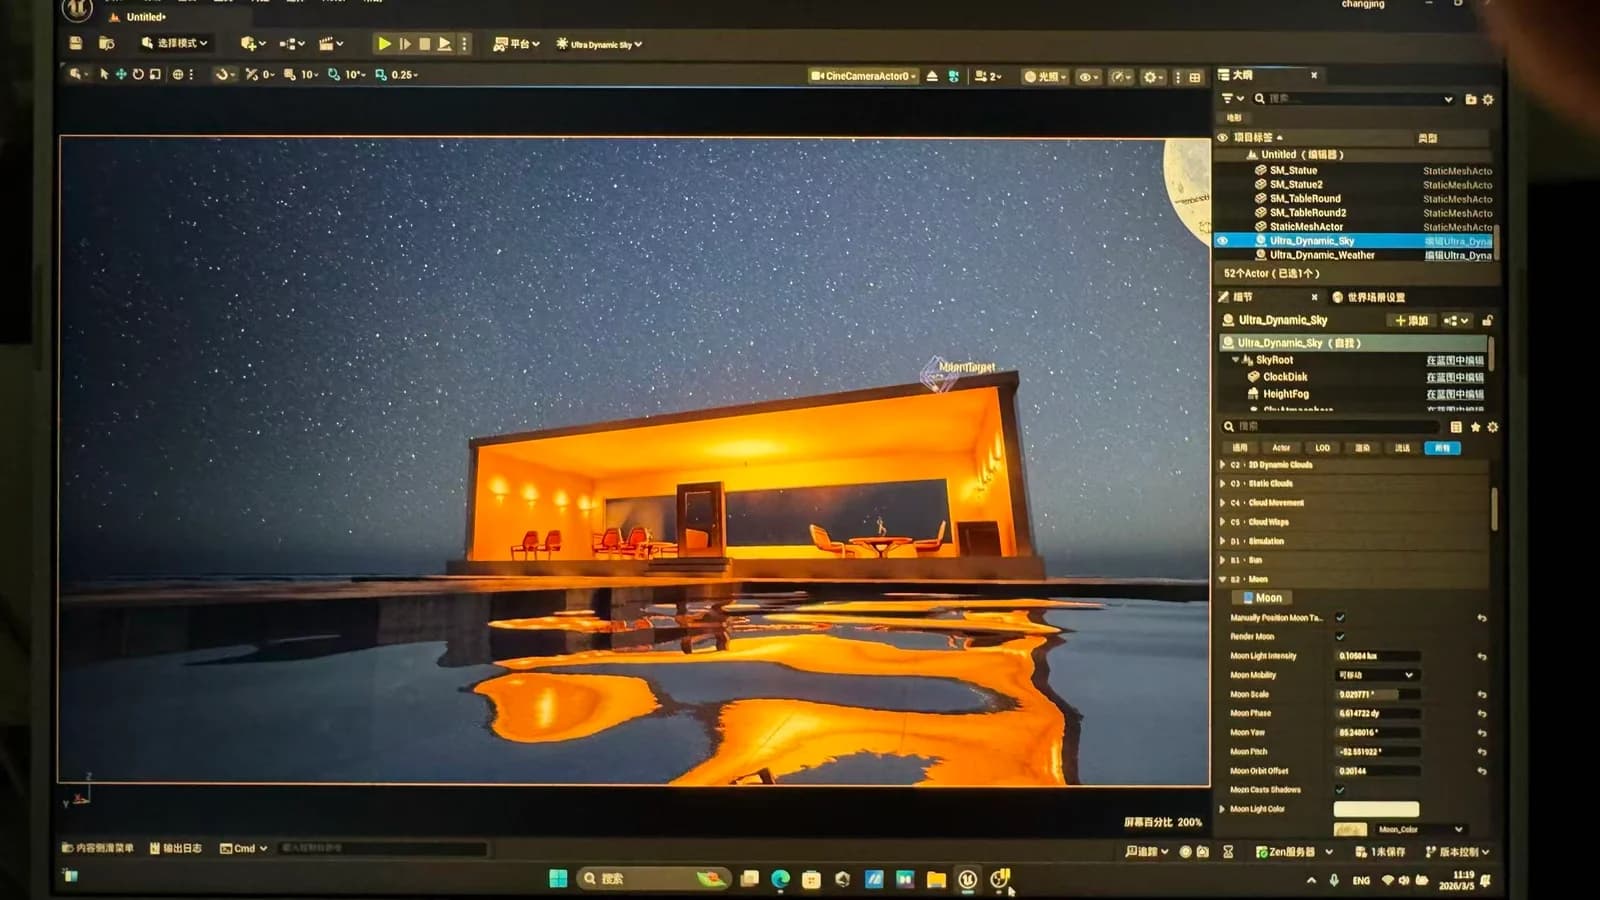Viewport: 1600px width, 900px height.
Task: Toggle rotation snapping icon next to 10°
Action: 334,75
